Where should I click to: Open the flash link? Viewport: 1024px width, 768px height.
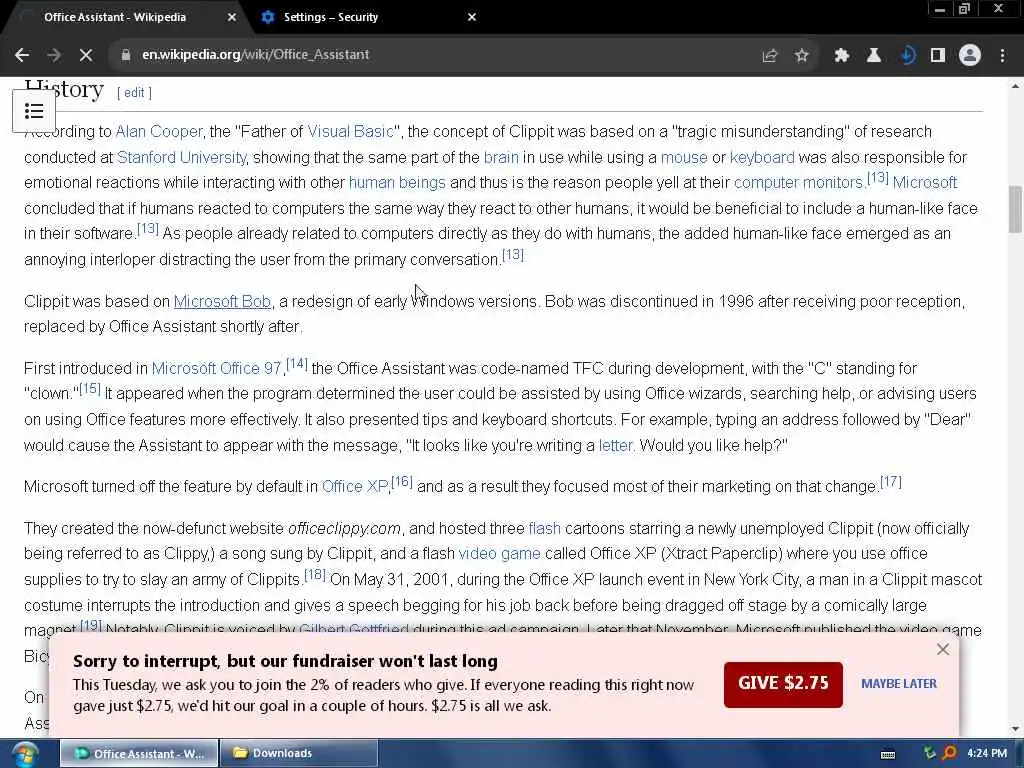(x=545, y=528)
